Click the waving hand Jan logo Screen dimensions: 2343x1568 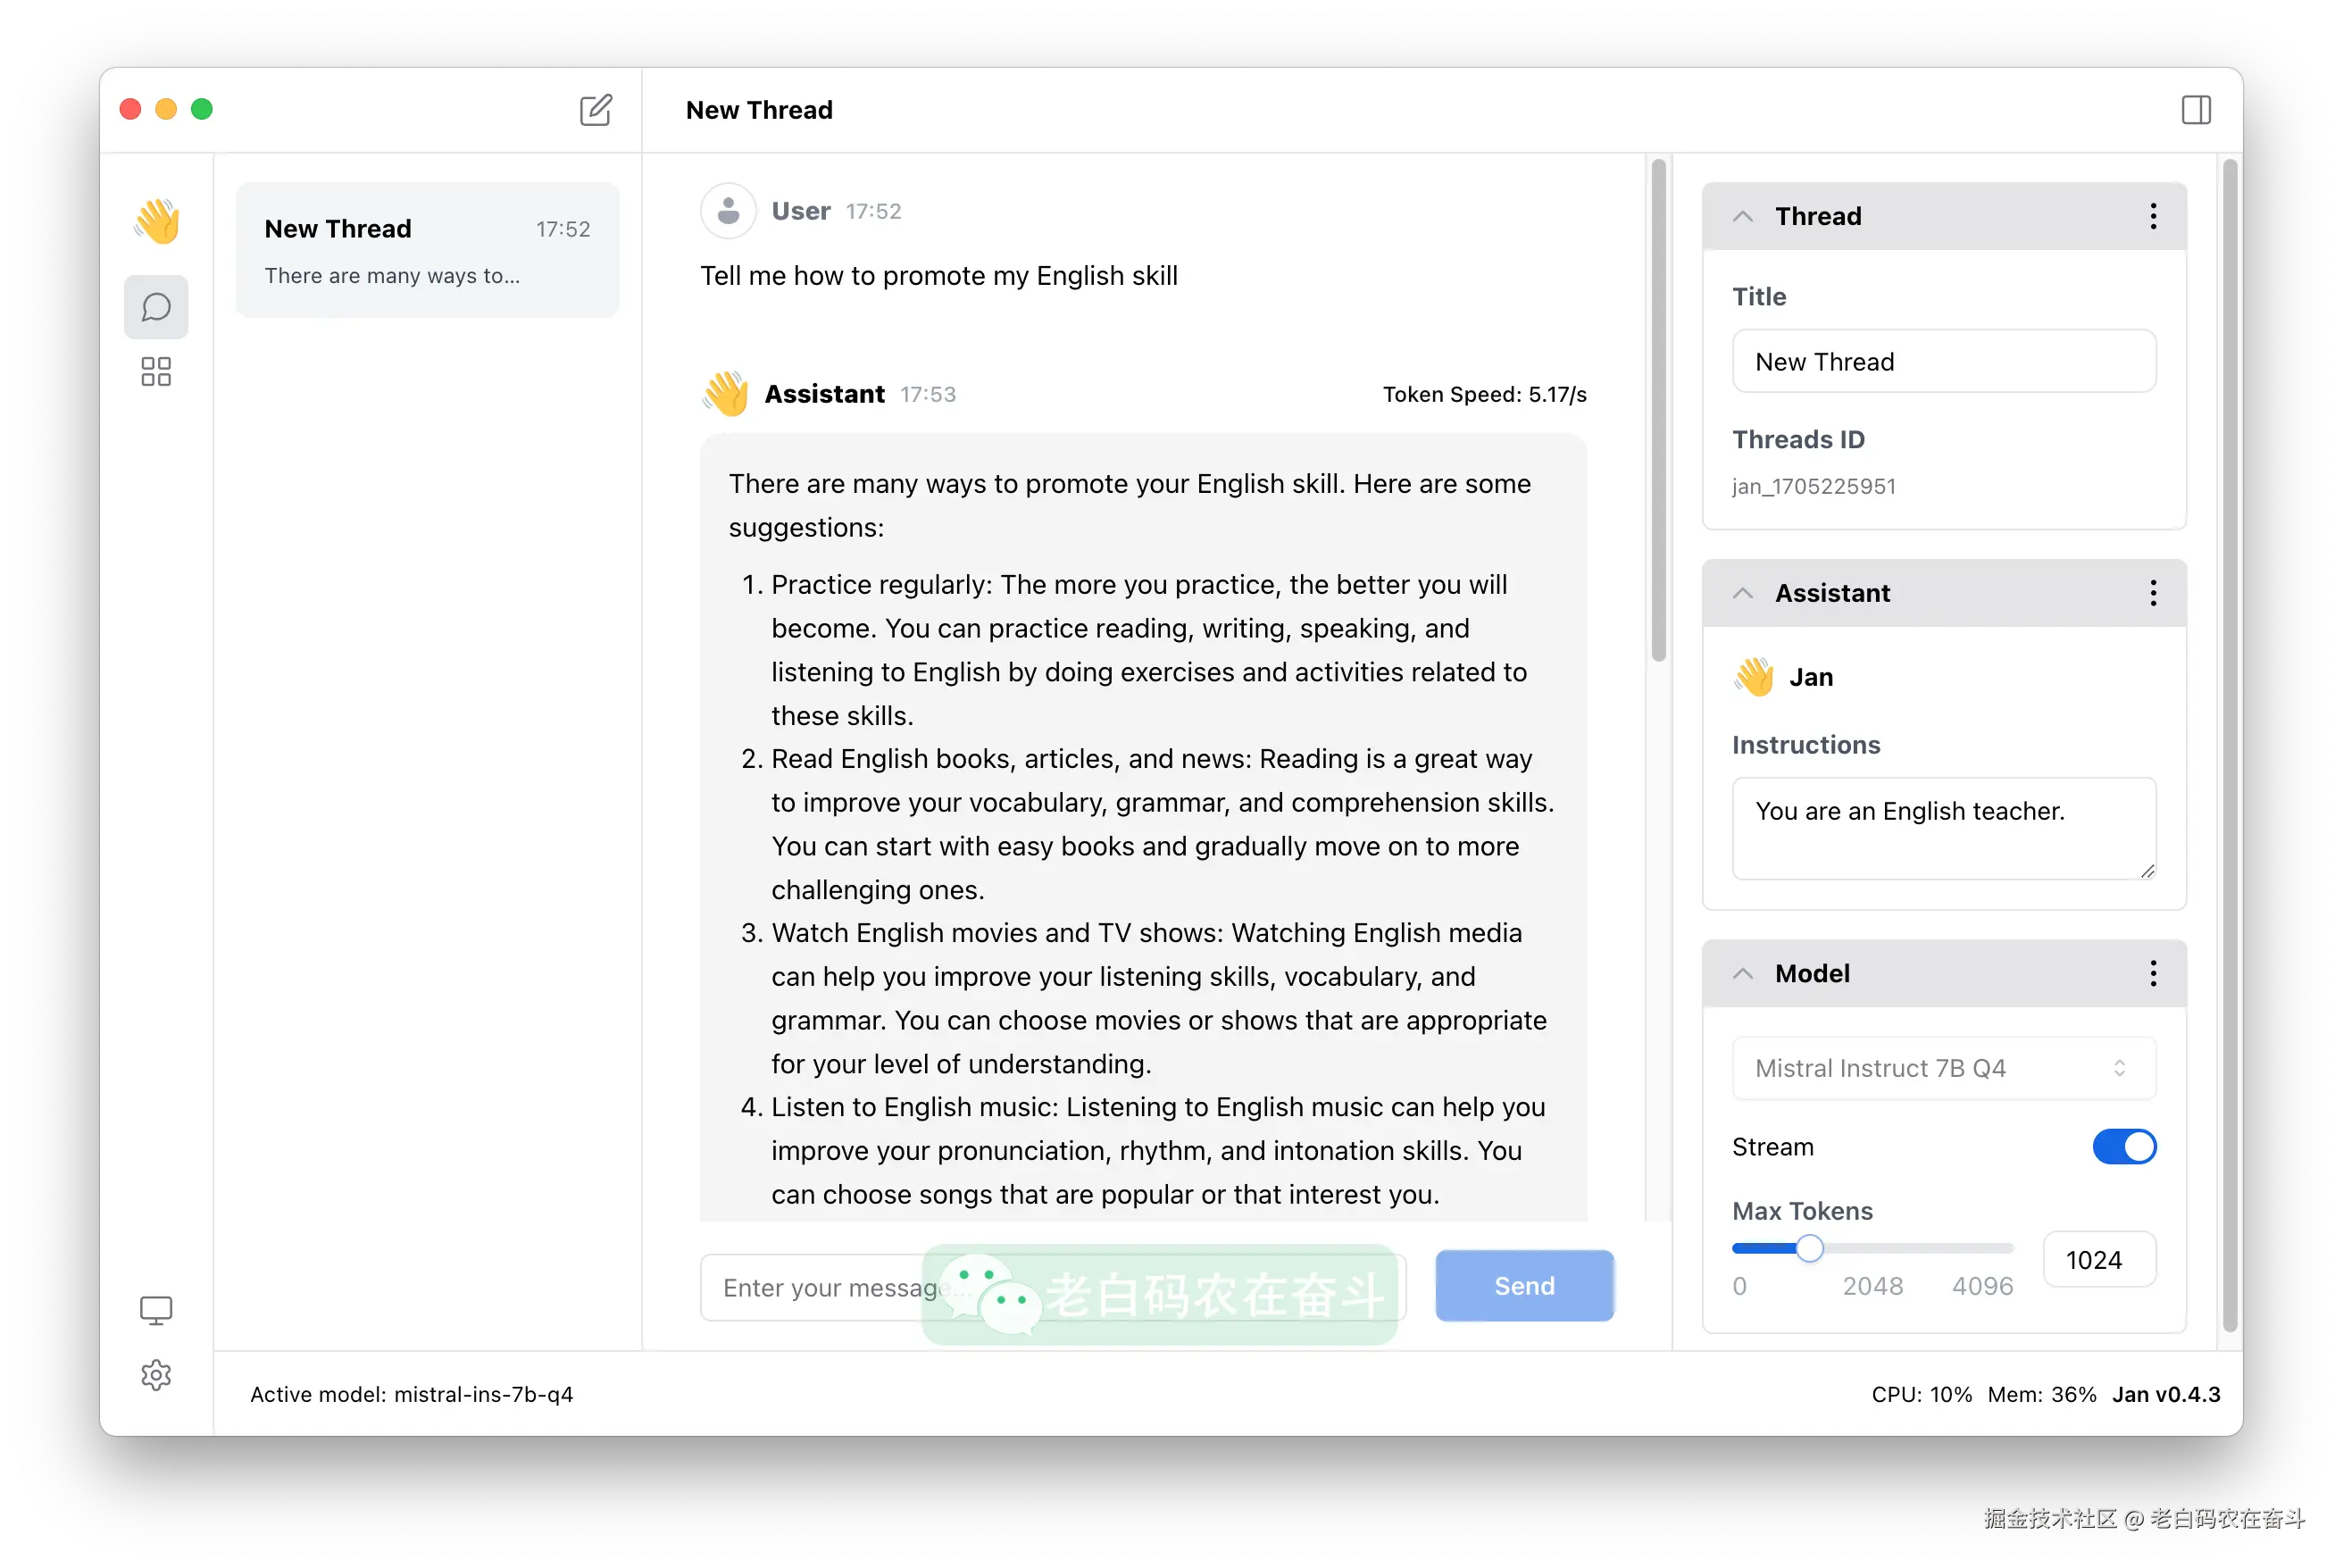pyautogui.click(x=157, y=221)
